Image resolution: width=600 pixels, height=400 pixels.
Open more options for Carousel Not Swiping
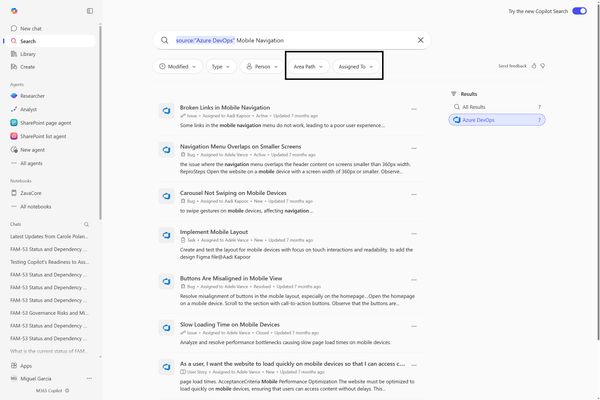pos(414,194)
